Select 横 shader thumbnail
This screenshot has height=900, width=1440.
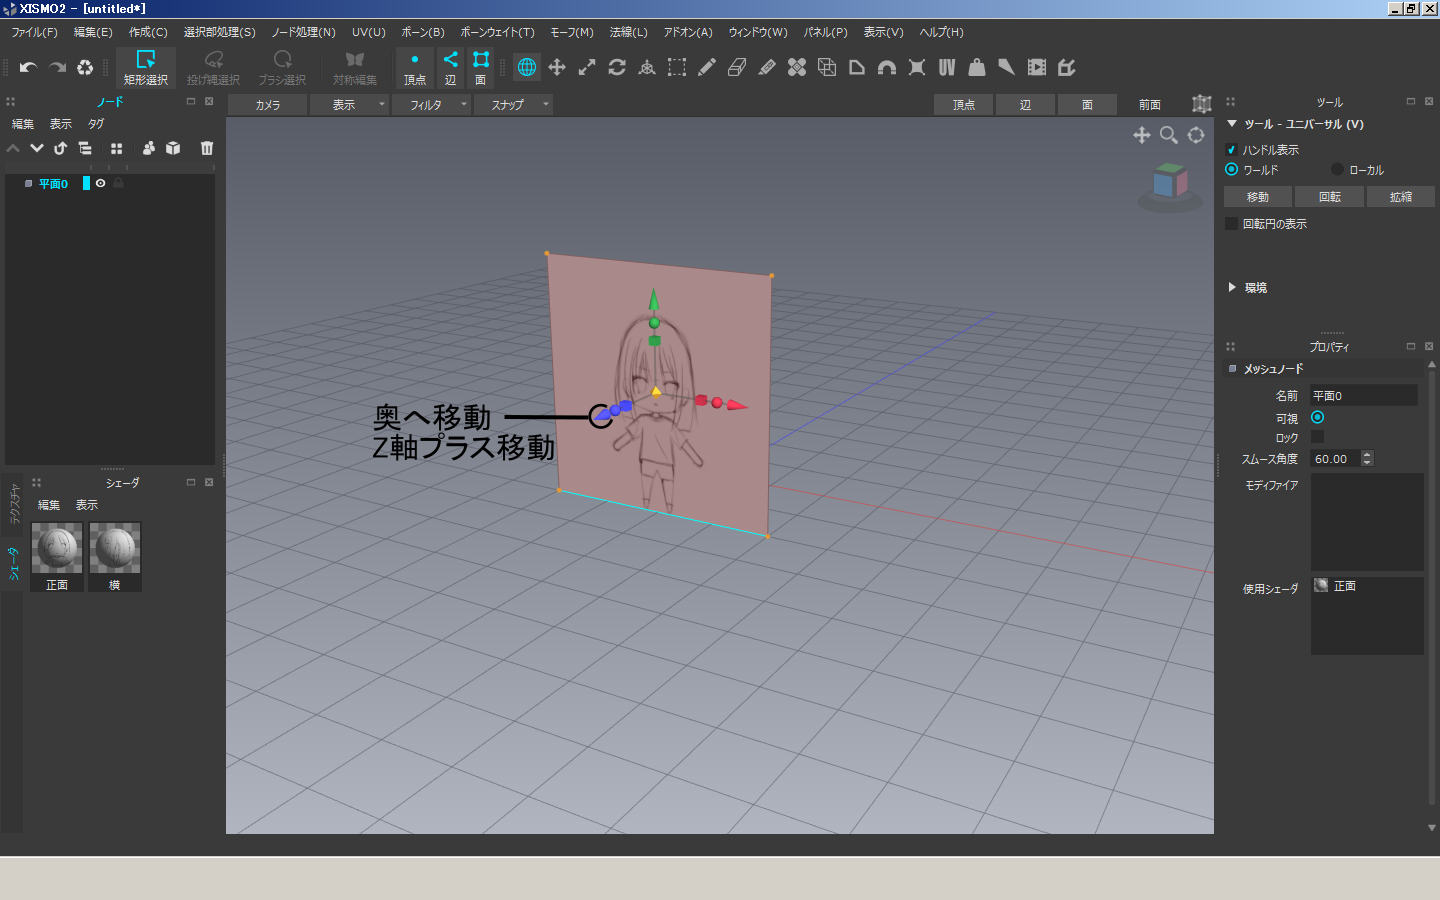coord(115,556)
